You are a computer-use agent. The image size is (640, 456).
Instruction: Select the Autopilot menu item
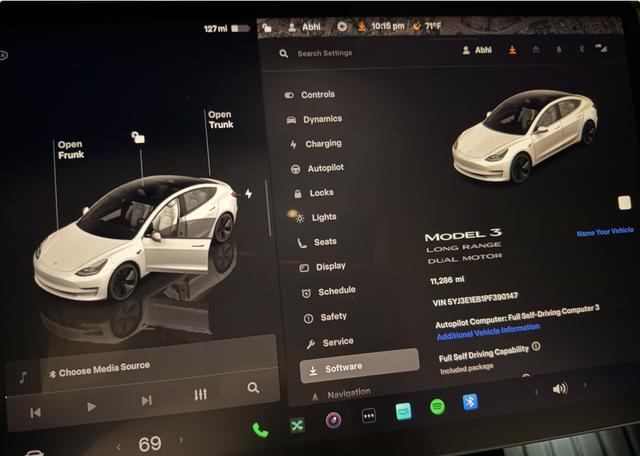click(x=317, y=168)
